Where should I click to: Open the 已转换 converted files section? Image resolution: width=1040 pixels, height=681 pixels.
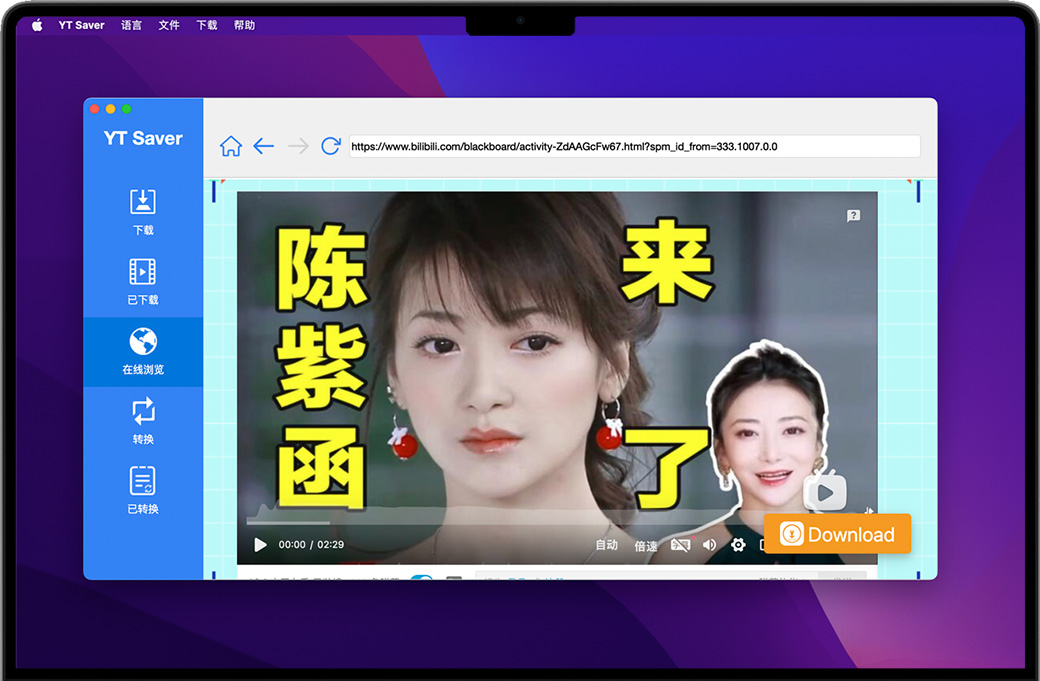coord(143,490)
